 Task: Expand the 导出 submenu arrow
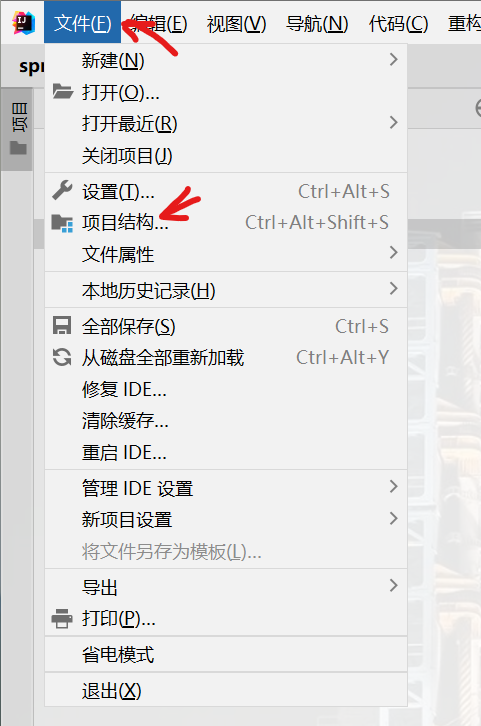coord(394,585)
